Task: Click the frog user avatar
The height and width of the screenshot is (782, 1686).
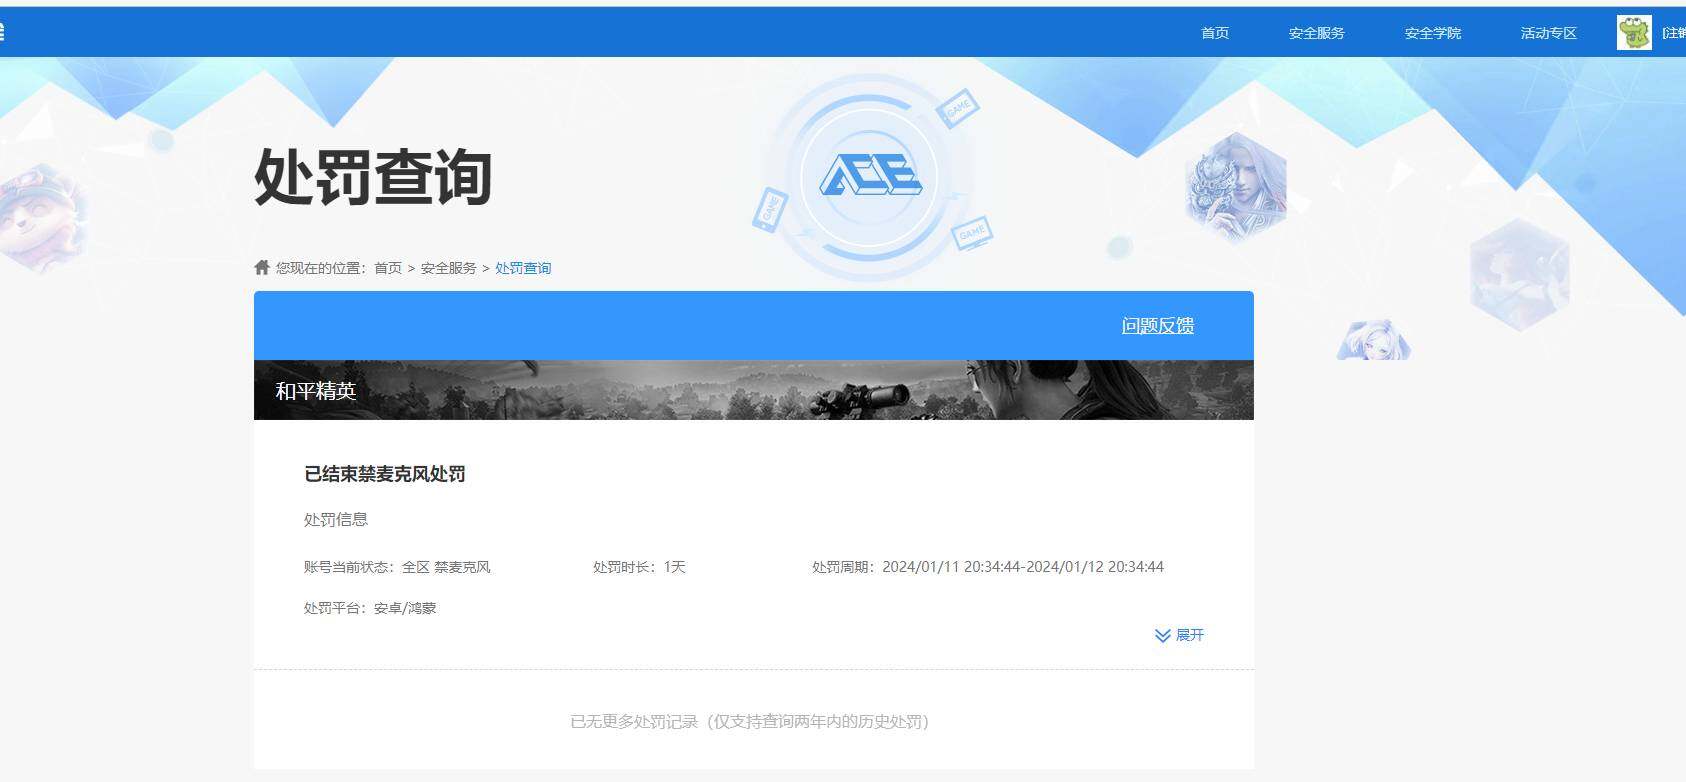Action: click(x=1634, y=33)
